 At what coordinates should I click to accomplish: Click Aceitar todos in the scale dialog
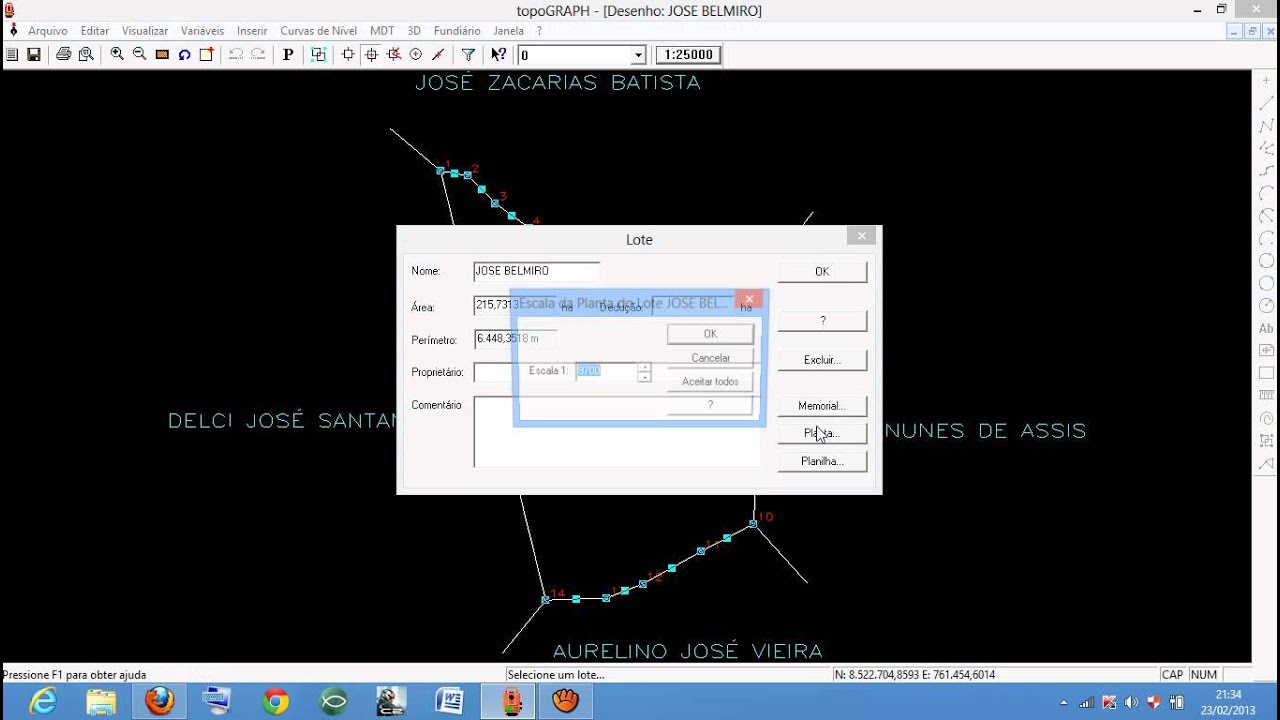pos(710,382)
